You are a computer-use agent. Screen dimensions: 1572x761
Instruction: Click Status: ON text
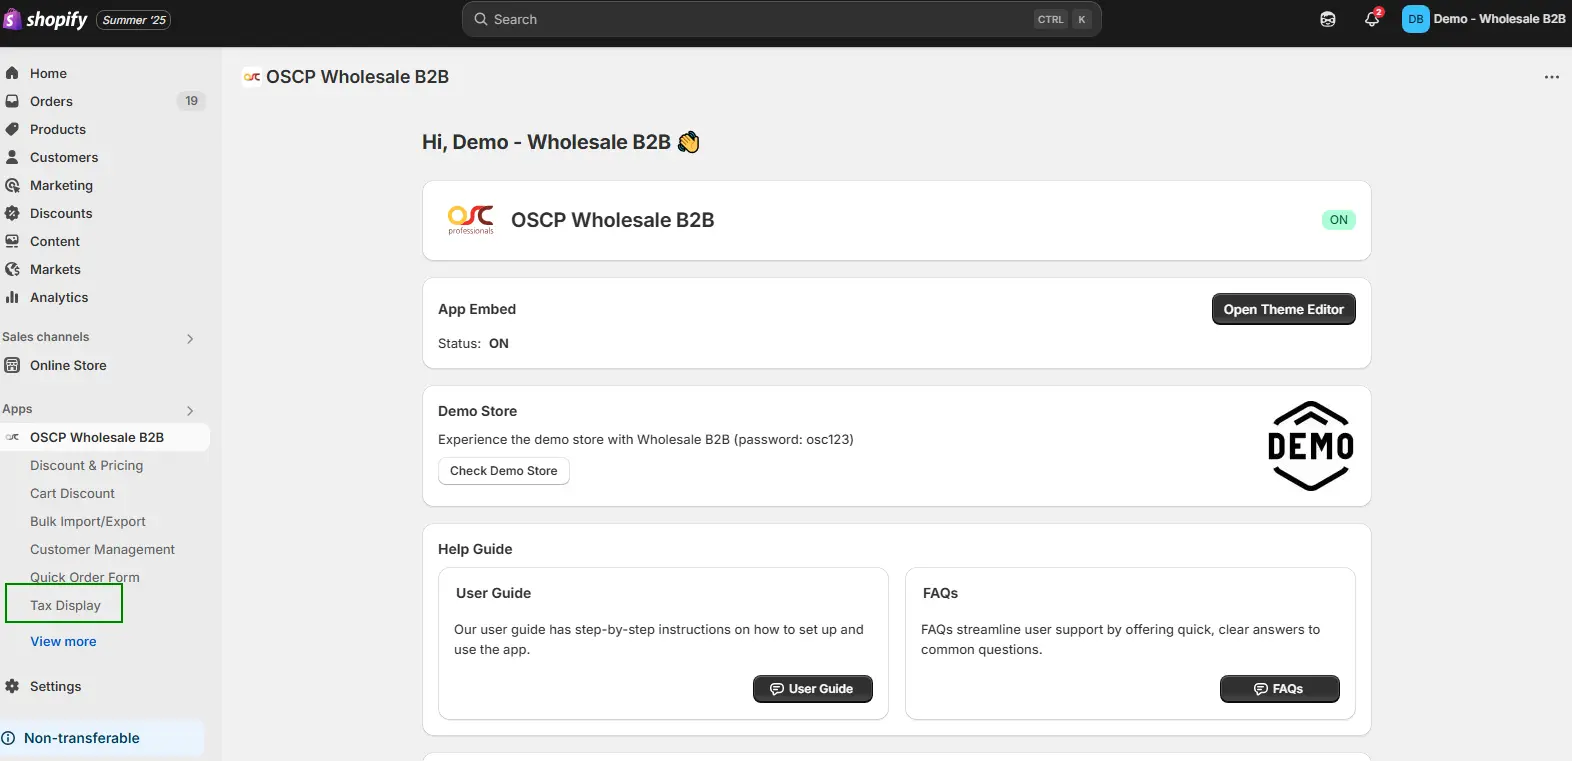pyautogui.click(x=473, y=343)
